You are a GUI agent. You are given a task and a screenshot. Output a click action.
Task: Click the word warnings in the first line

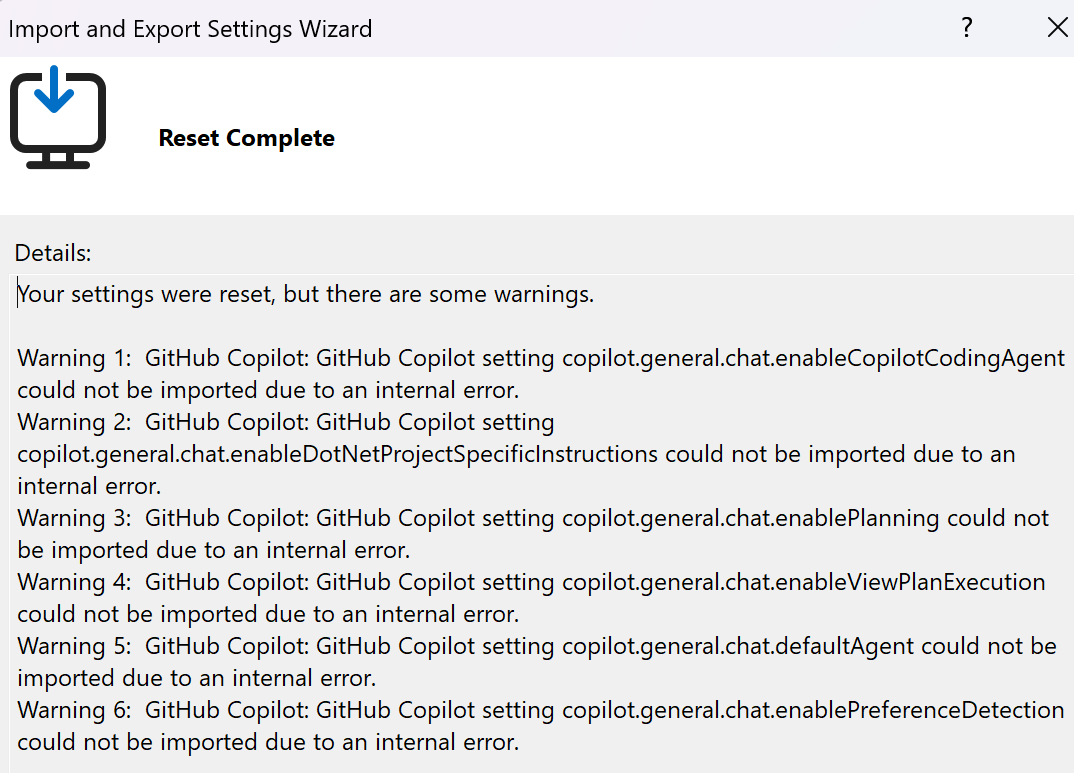click(x=548, y=295)
